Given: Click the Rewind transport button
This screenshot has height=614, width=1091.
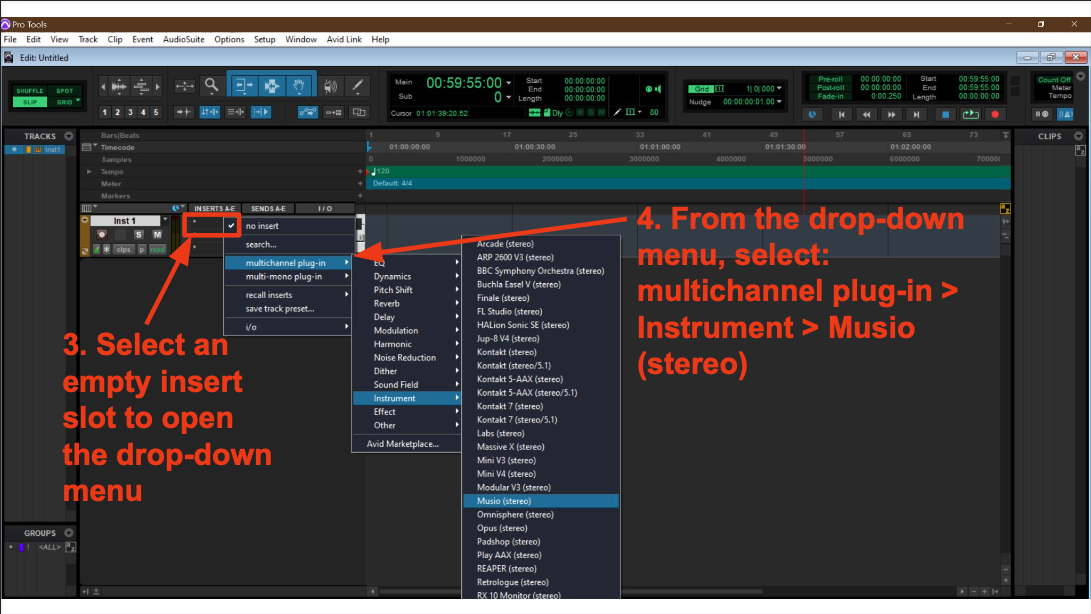Looking at the screenshot, I should [x=866, y=114].
